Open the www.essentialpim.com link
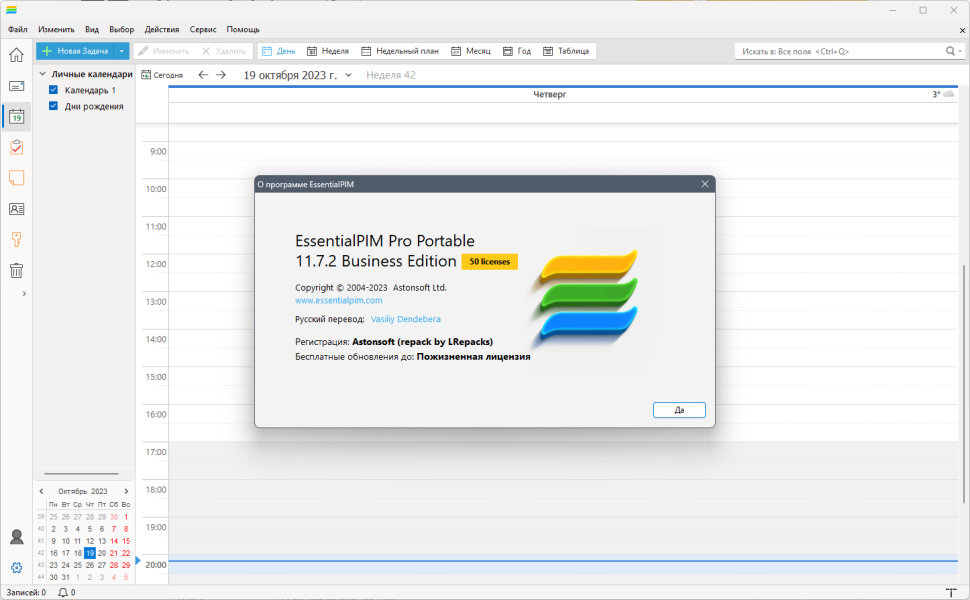 [x=338, y=300]
